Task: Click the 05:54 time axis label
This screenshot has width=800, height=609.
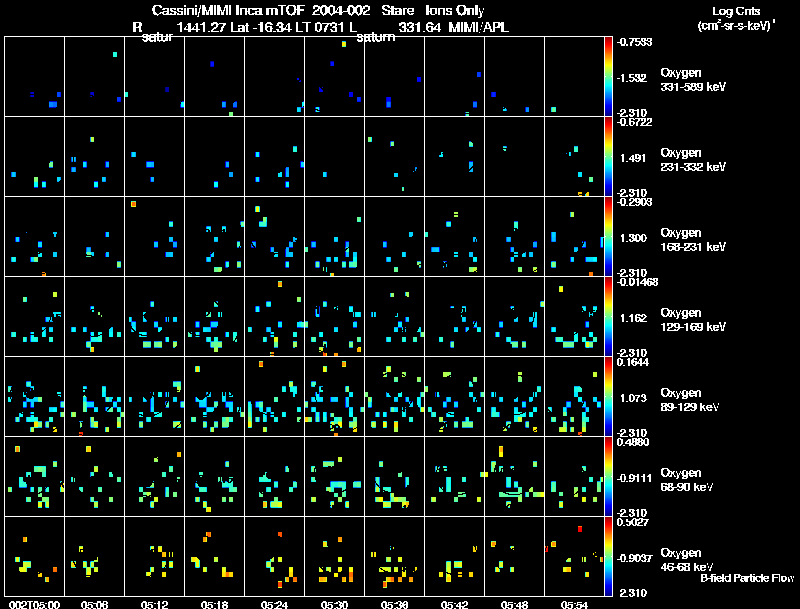Action: [574, 605]
